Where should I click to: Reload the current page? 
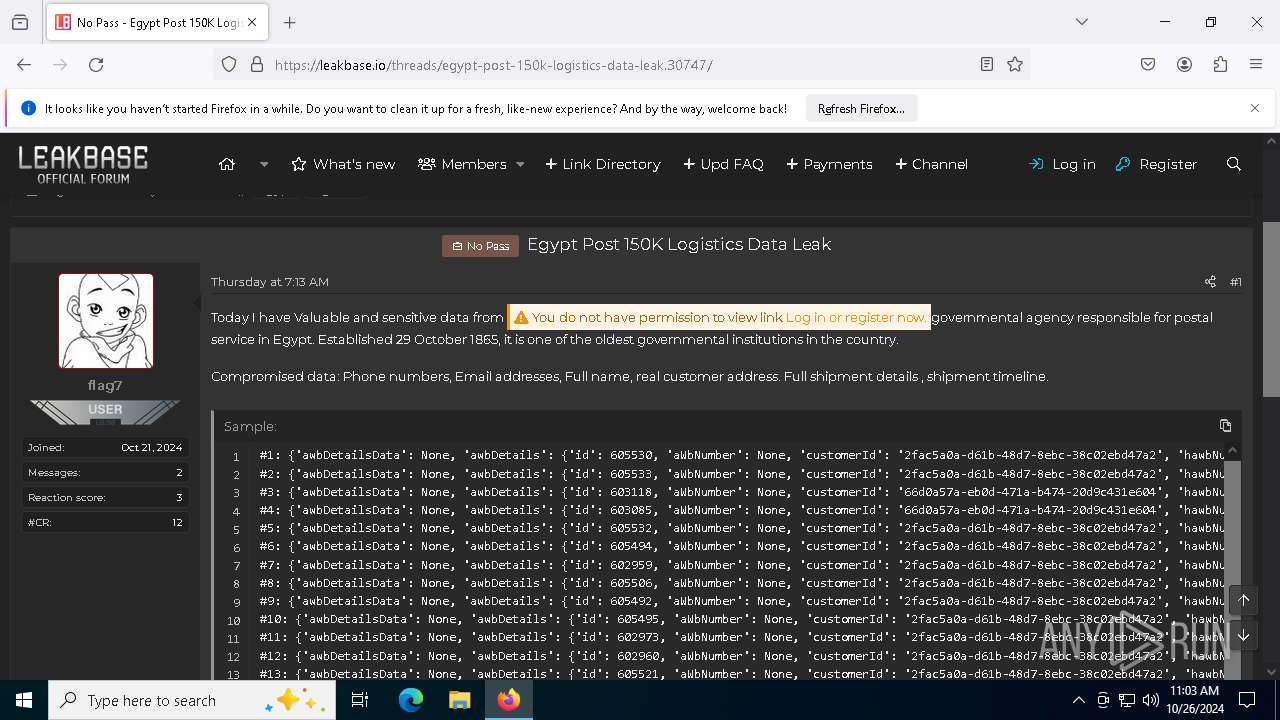coord(96,64)
